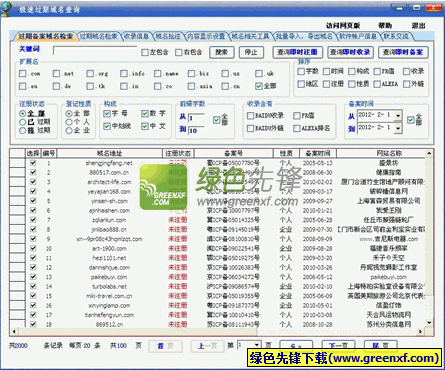Check the BAIDU外链 checkbox

(x=250, y=128)
